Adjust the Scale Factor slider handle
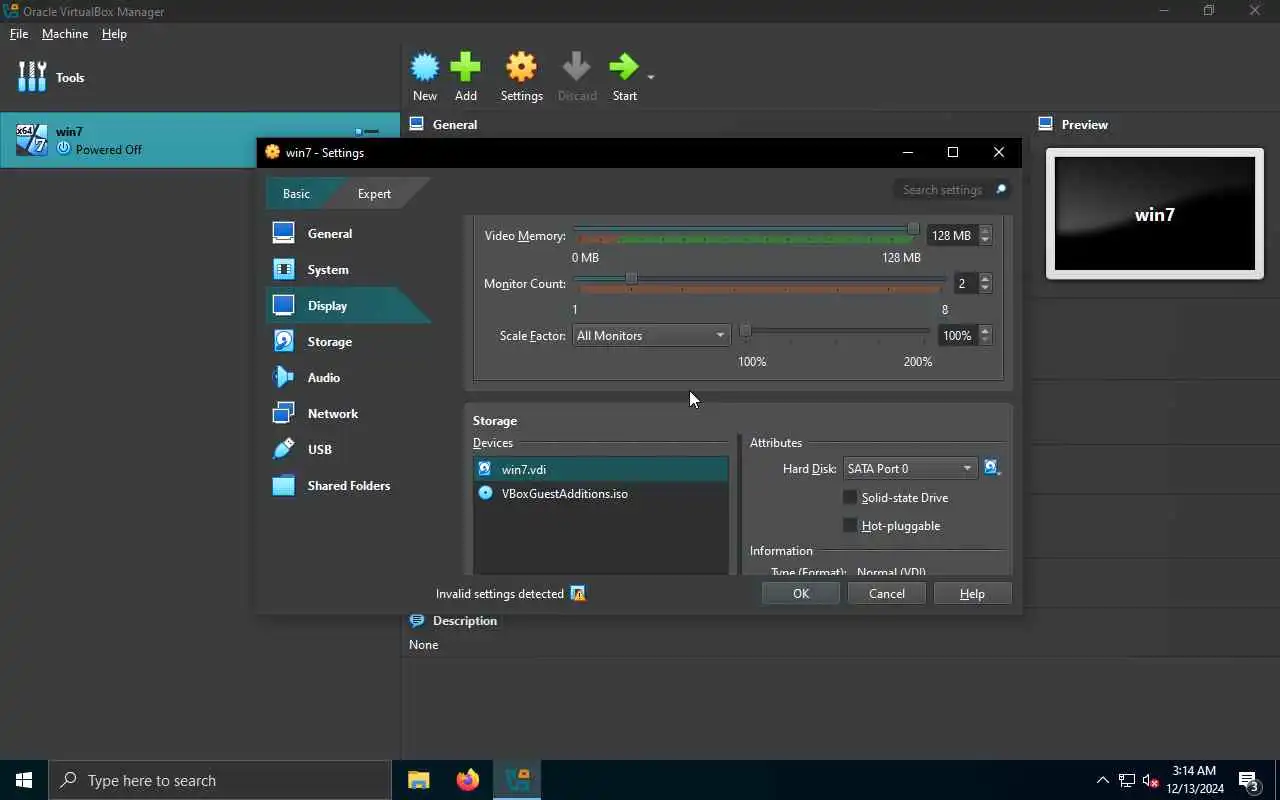Screen dimensions: 1280x800 click(x=745, y=329)
